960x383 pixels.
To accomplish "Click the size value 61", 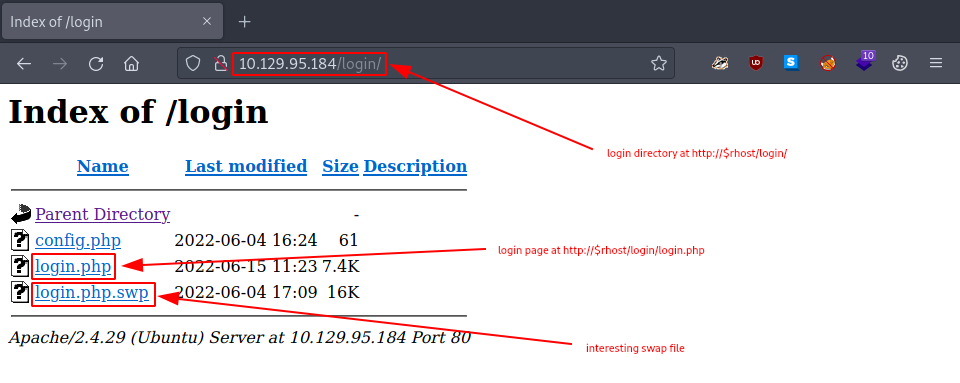I will (349, 240).
